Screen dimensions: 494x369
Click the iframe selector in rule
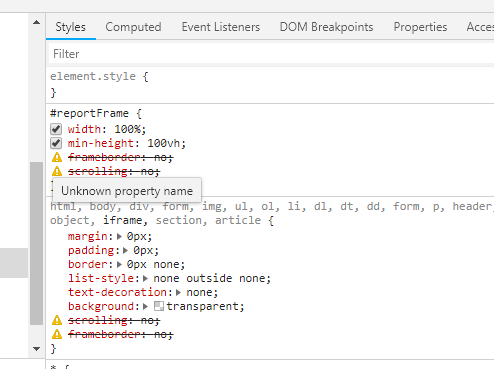122,220
